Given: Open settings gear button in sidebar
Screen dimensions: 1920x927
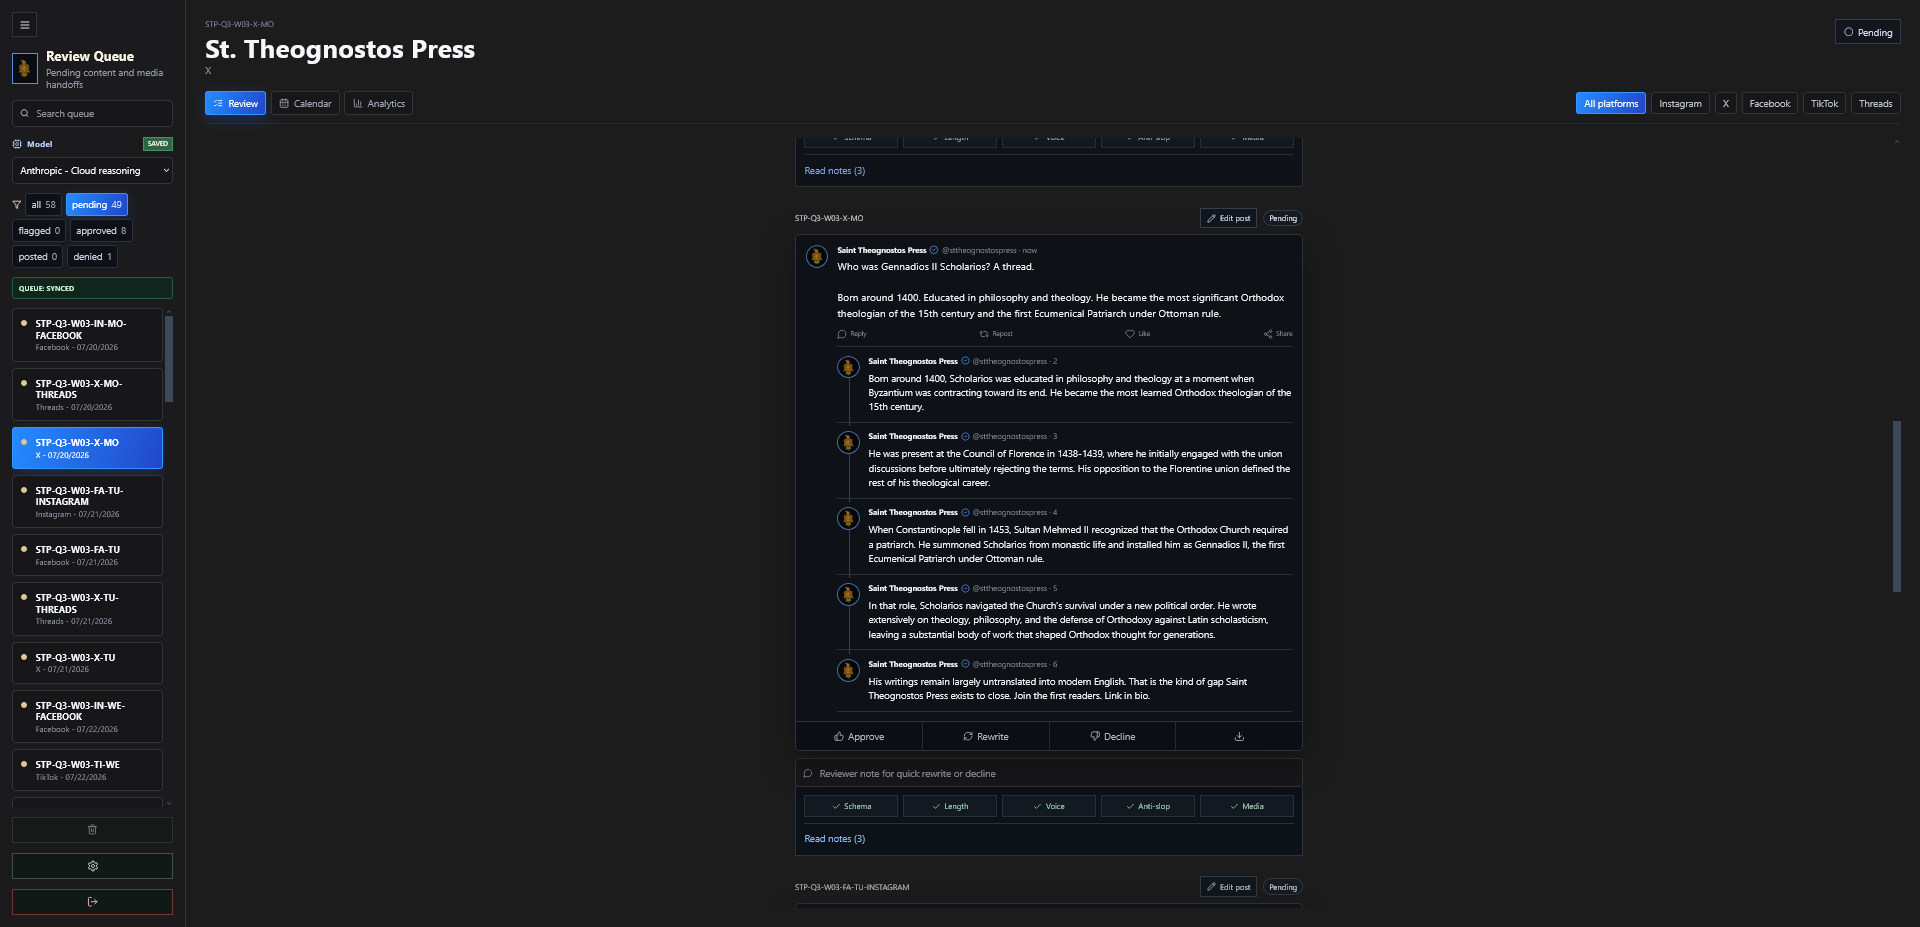Looking at the screenshot, I should tap(92, 866).
